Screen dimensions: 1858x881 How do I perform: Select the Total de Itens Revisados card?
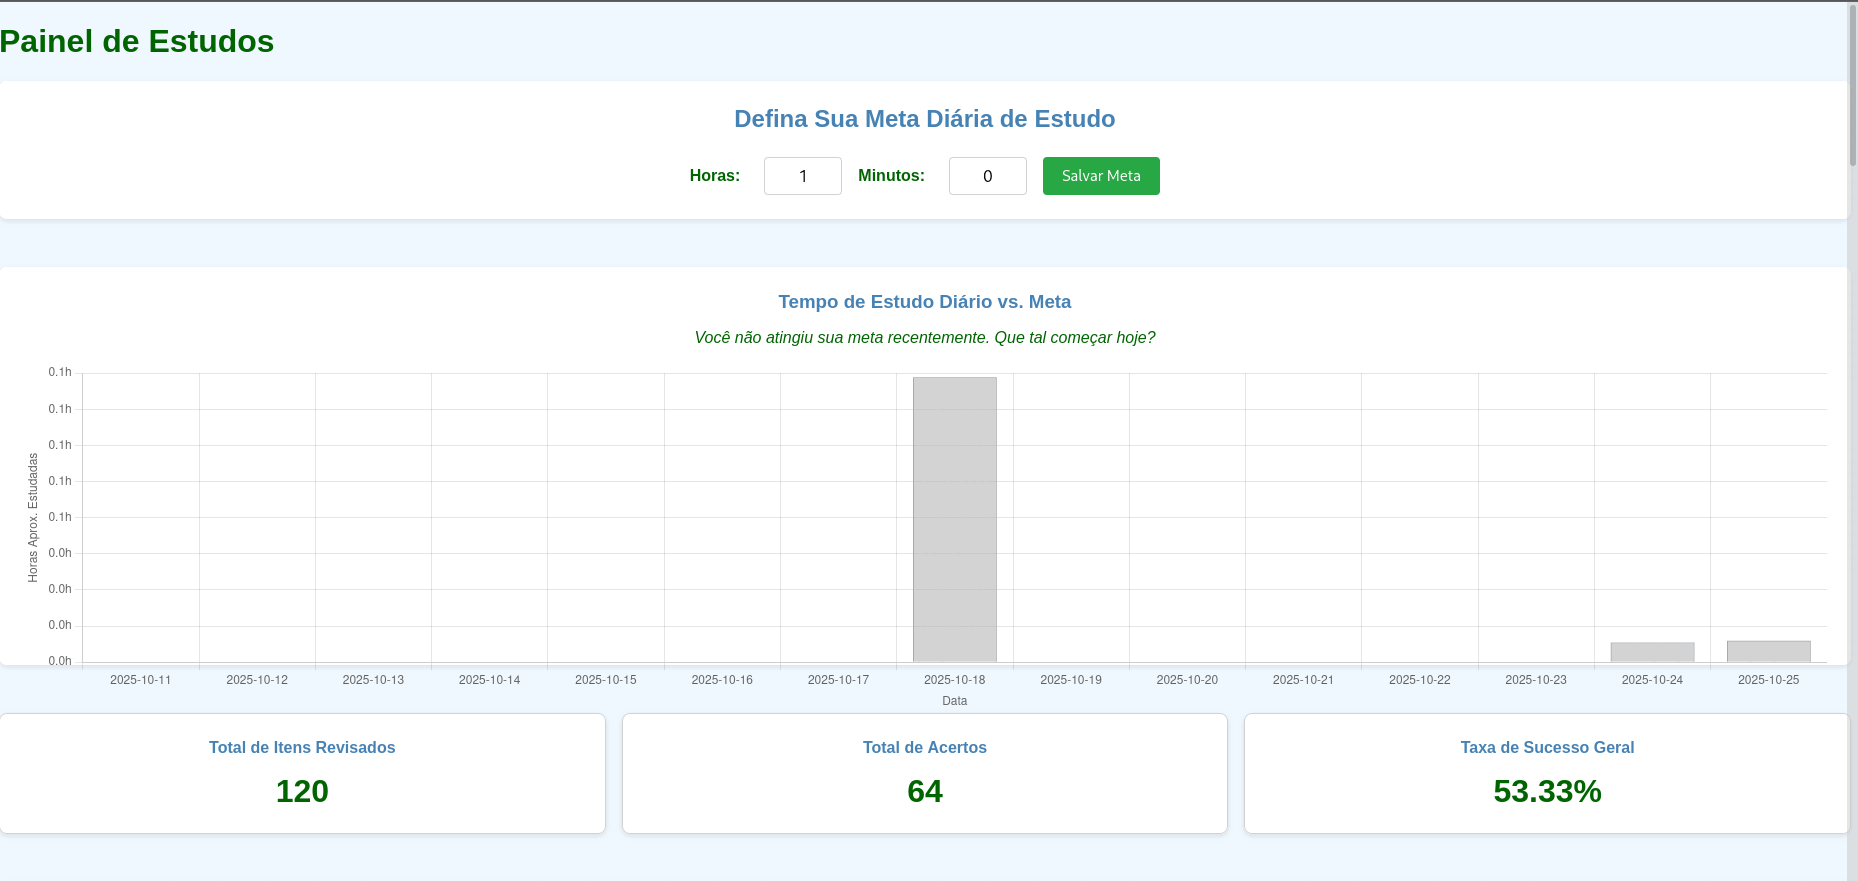[302, 773]
